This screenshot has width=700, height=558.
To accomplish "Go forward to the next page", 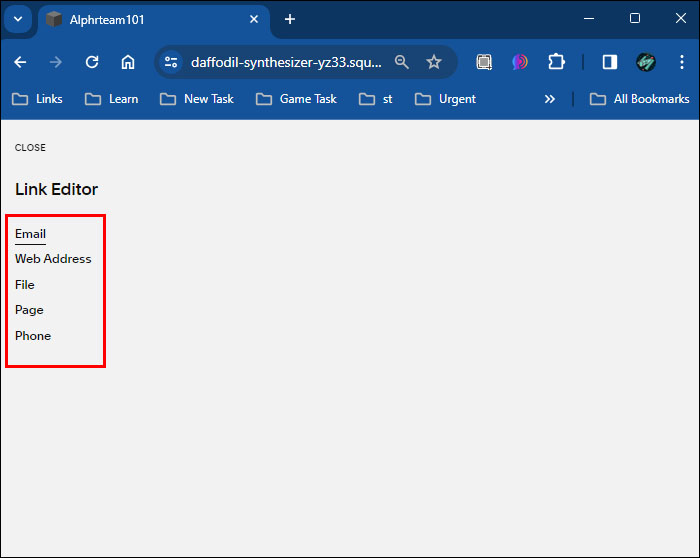I will (56, 62).
